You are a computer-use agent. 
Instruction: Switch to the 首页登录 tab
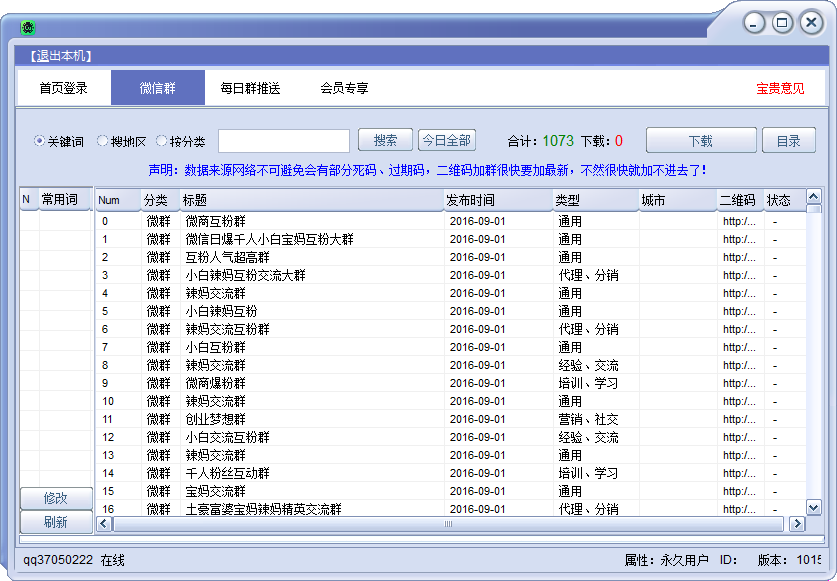pyautogui.click(x=63, y=88)
